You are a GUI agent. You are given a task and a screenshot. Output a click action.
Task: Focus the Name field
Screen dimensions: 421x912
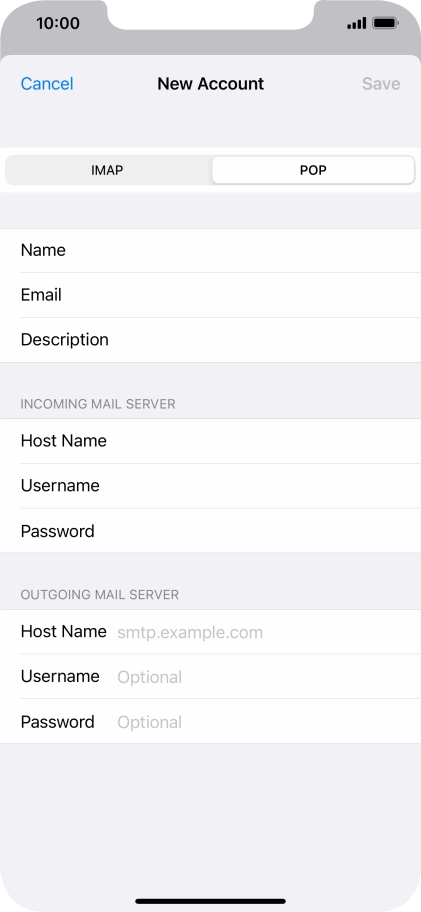(210, 250)
